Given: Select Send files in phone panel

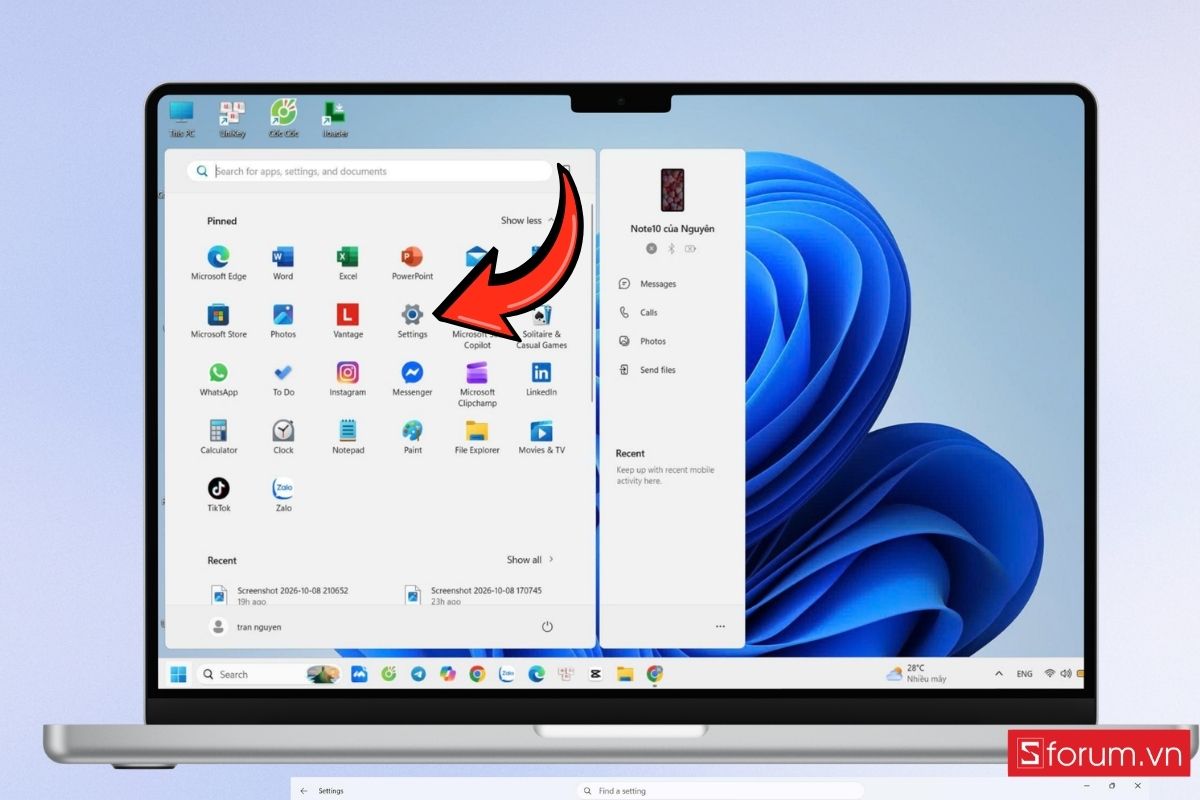Looking at the screenshot, I should pos(648,370).
